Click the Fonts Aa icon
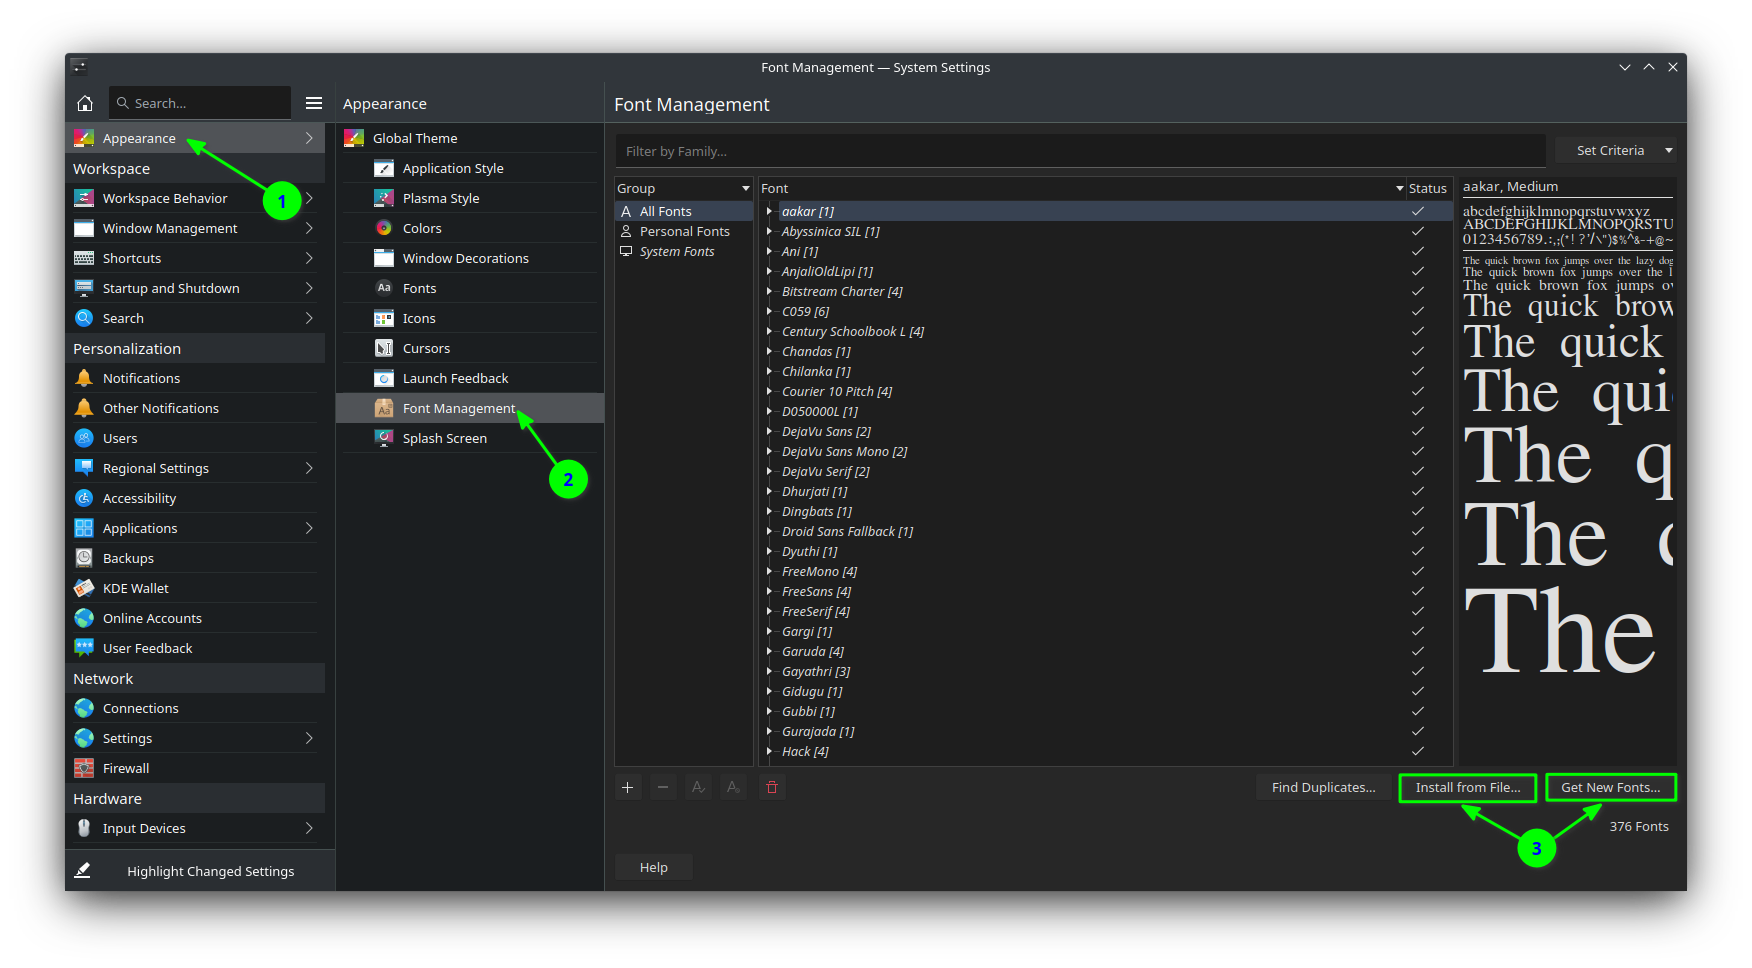 click(384, 288)
